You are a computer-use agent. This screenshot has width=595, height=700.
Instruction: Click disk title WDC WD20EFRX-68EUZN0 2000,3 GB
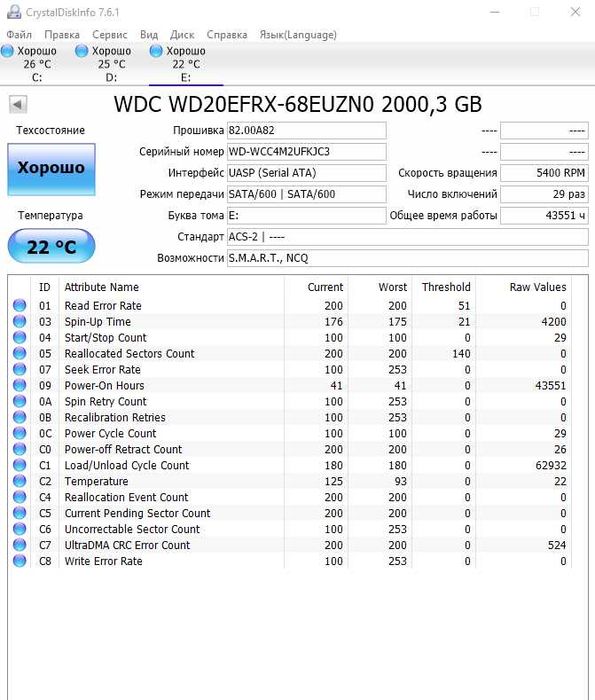coord(298,104)
